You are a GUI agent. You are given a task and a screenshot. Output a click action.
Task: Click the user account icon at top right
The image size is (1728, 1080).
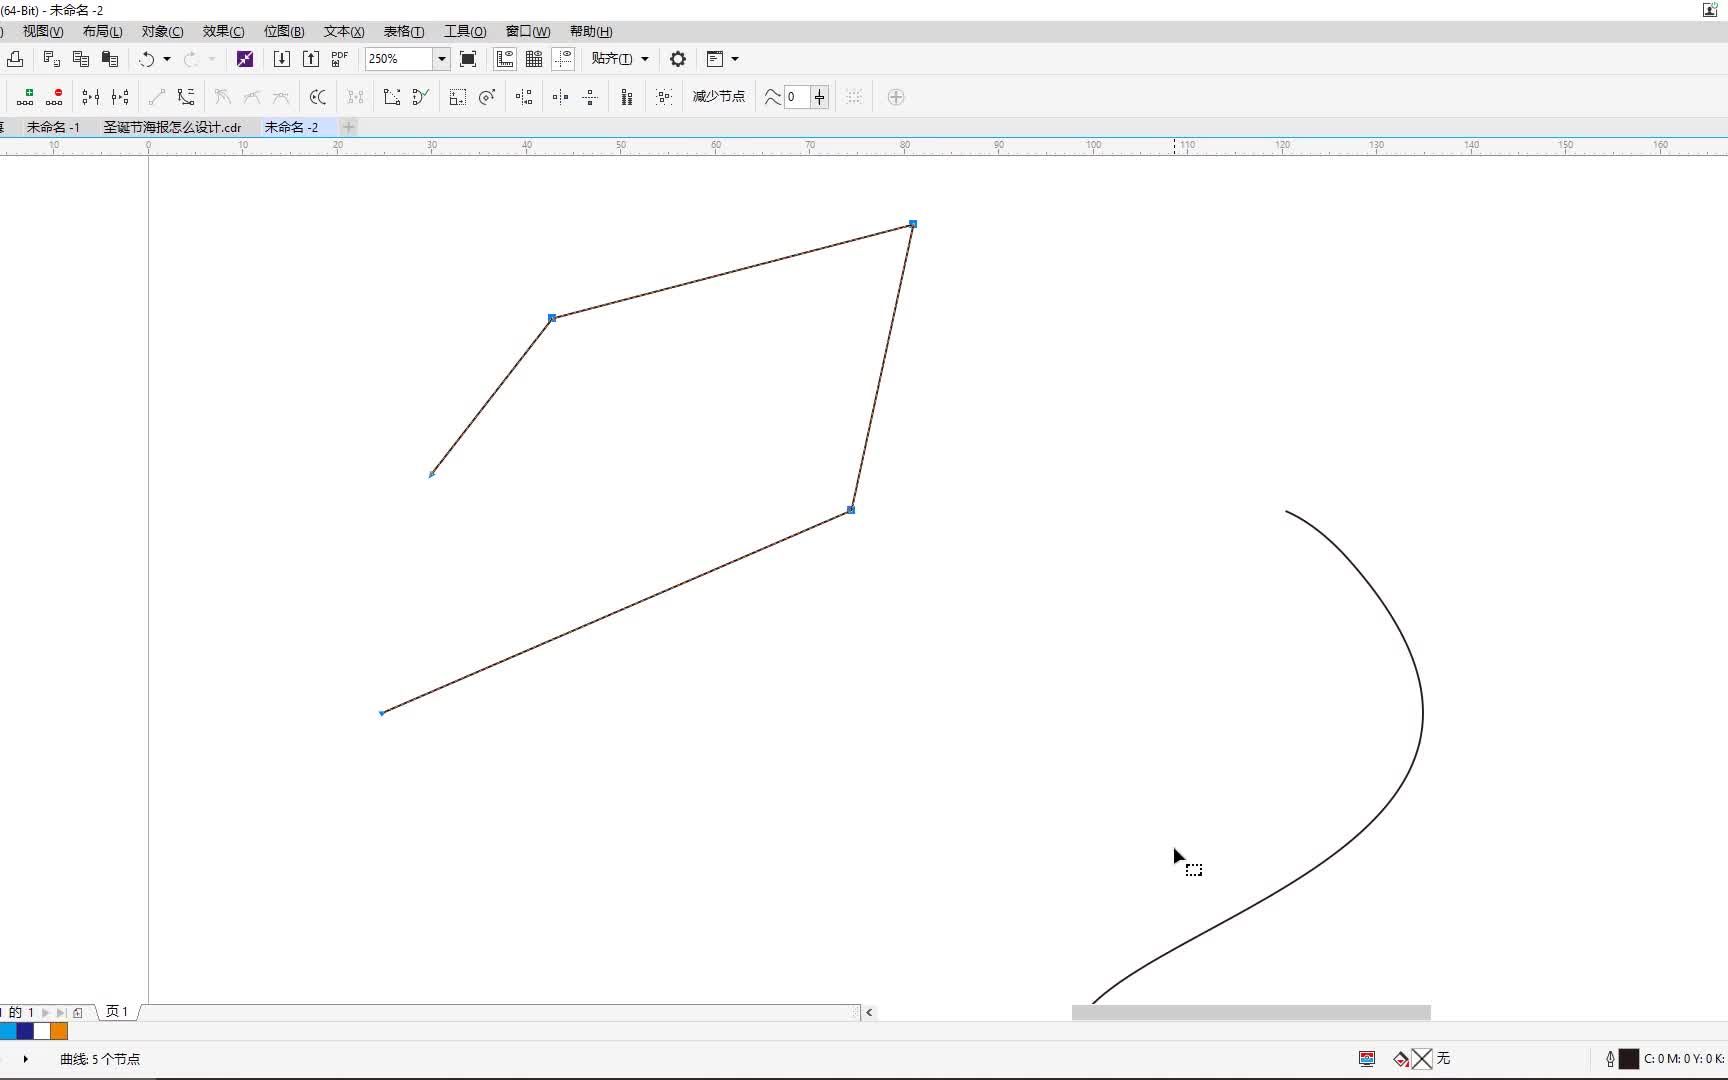[x=1710, y=10]
